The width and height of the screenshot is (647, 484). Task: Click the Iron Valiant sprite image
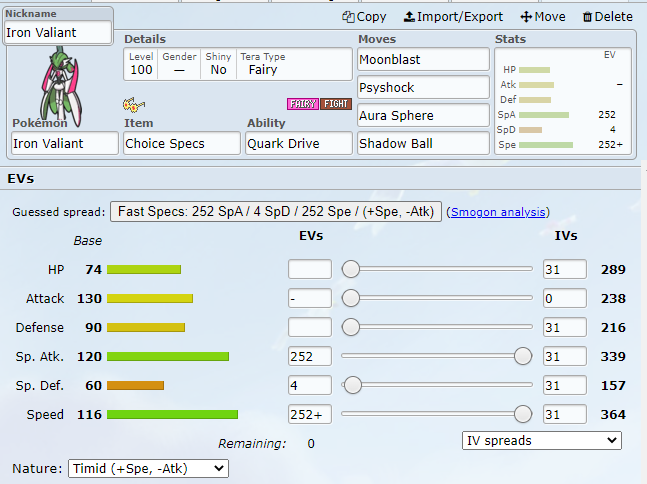point(61,85)
